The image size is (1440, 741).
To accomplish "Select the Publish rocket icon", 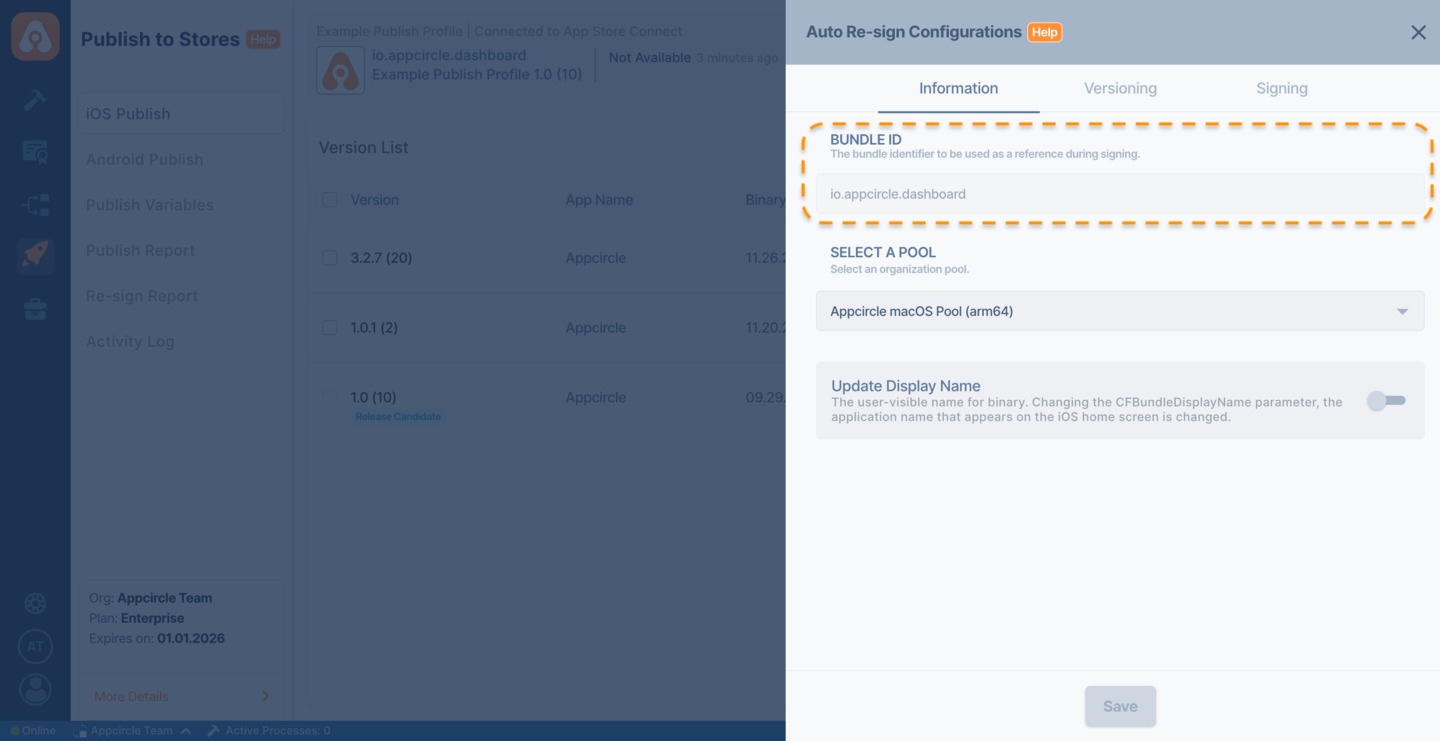I will [35, 255].
